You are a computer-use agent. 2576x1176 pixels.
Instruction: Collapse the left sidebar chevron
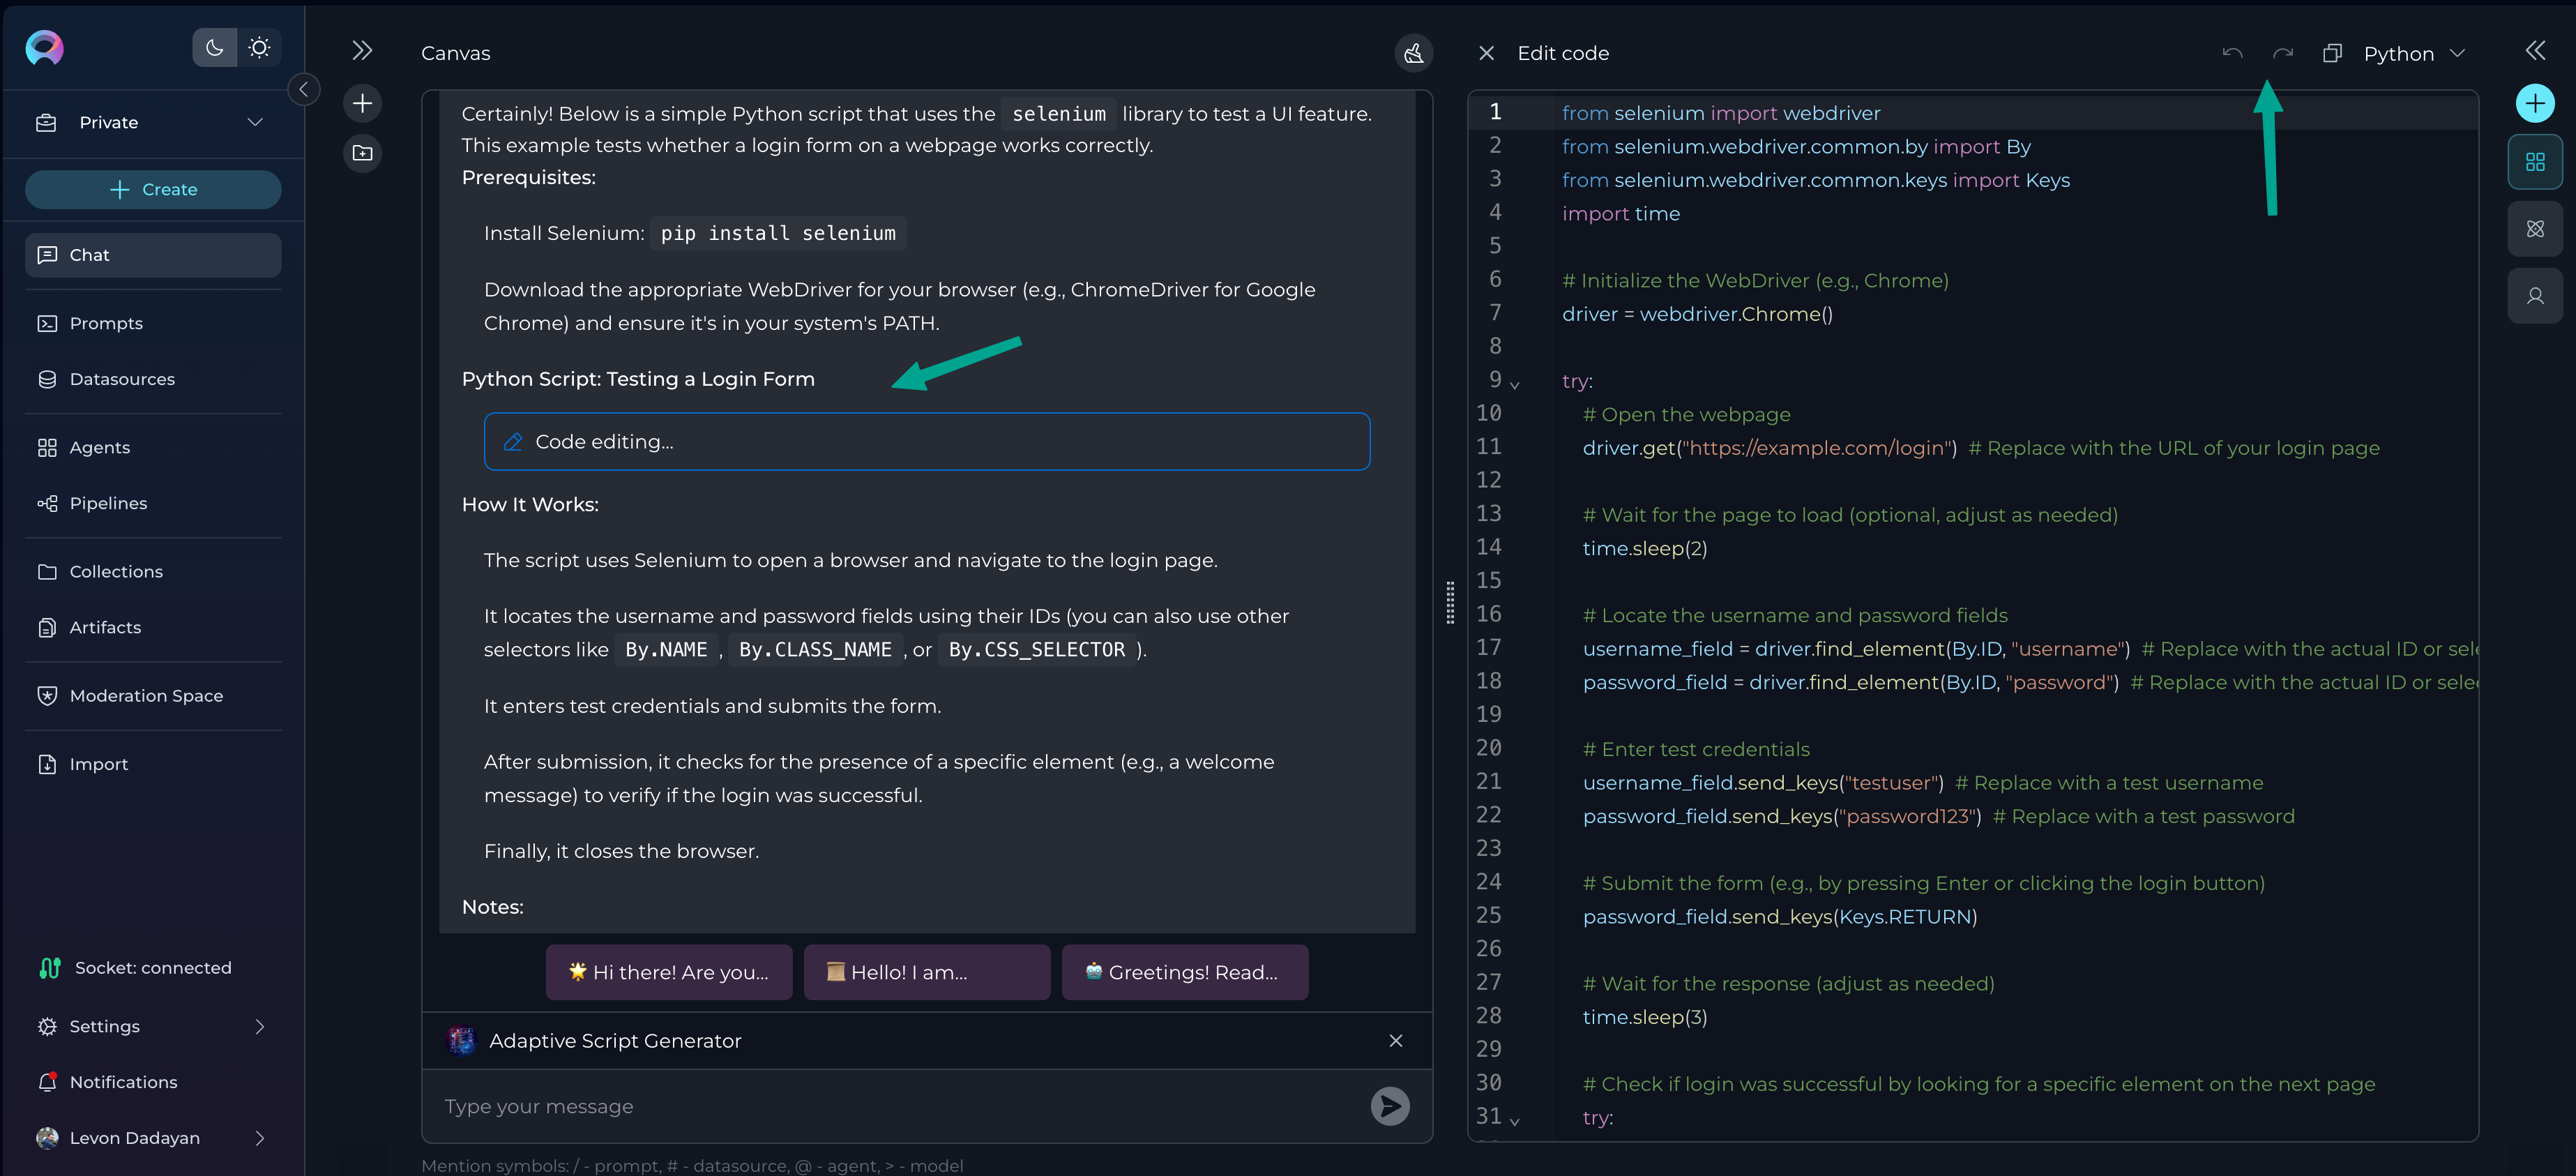[304, 89]
